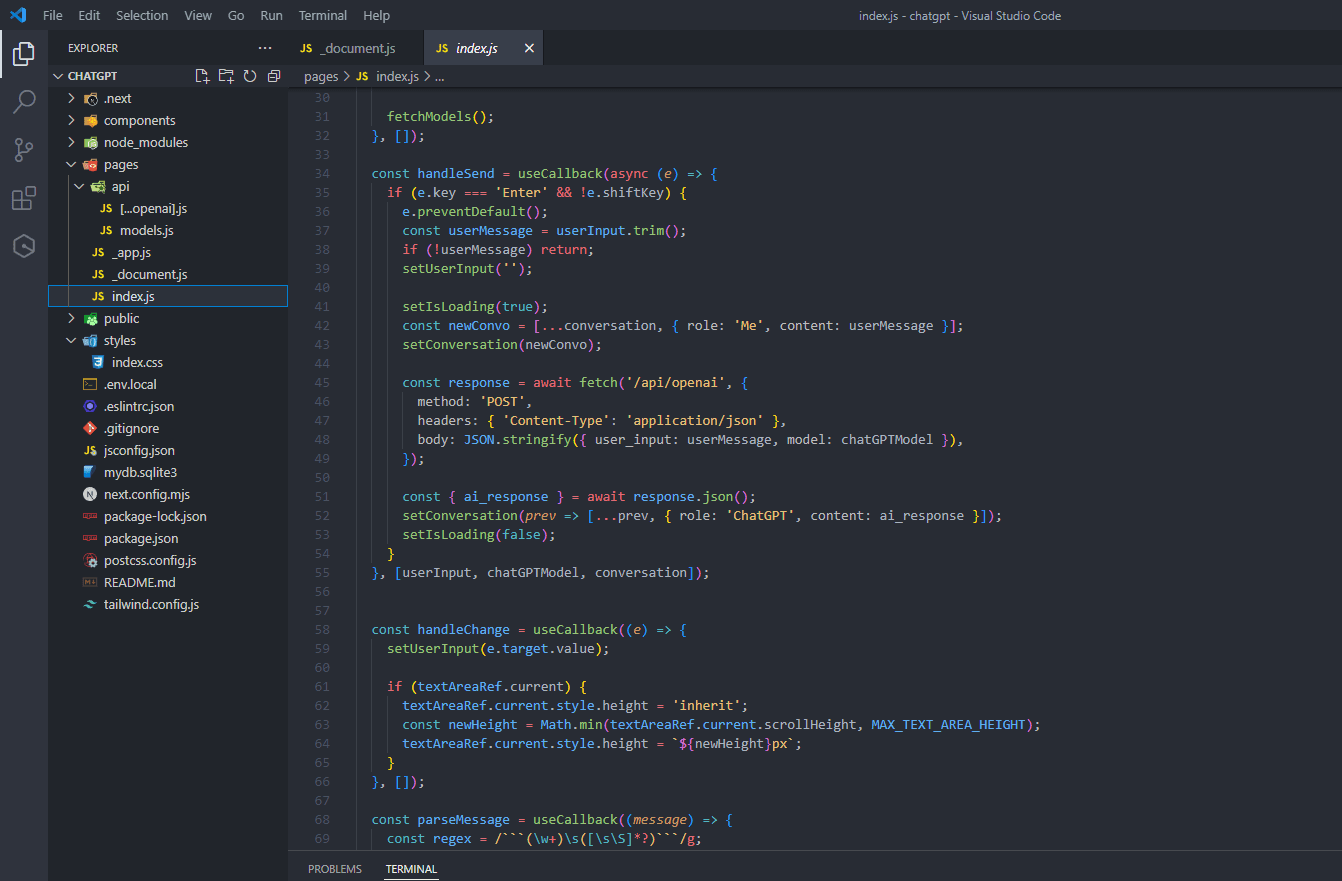Image resolution: width=1342 pixels, height=881 pixels.
Task: Click Collapse Folders icon in Explorer
Action: click(274, 76)
